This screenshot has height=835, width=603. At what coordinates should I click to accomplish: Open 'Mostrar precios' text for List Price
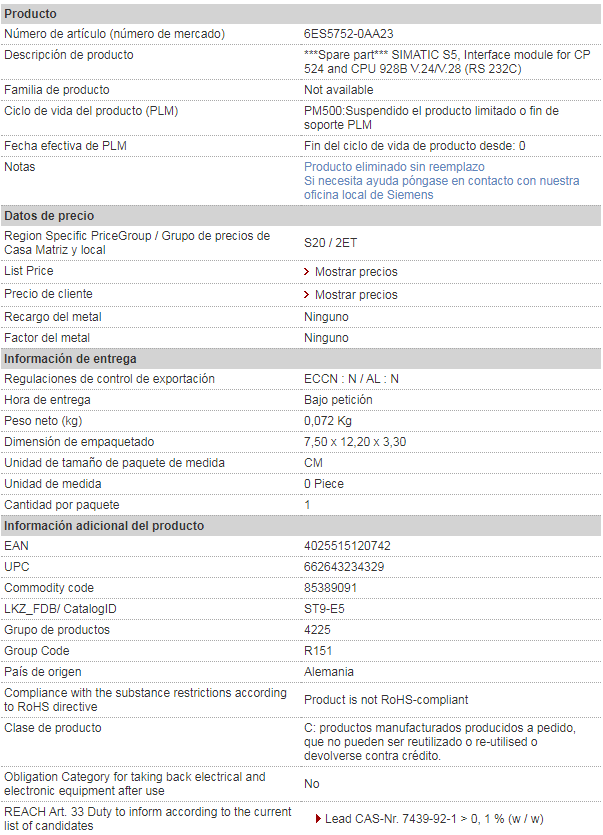point(356,272)
